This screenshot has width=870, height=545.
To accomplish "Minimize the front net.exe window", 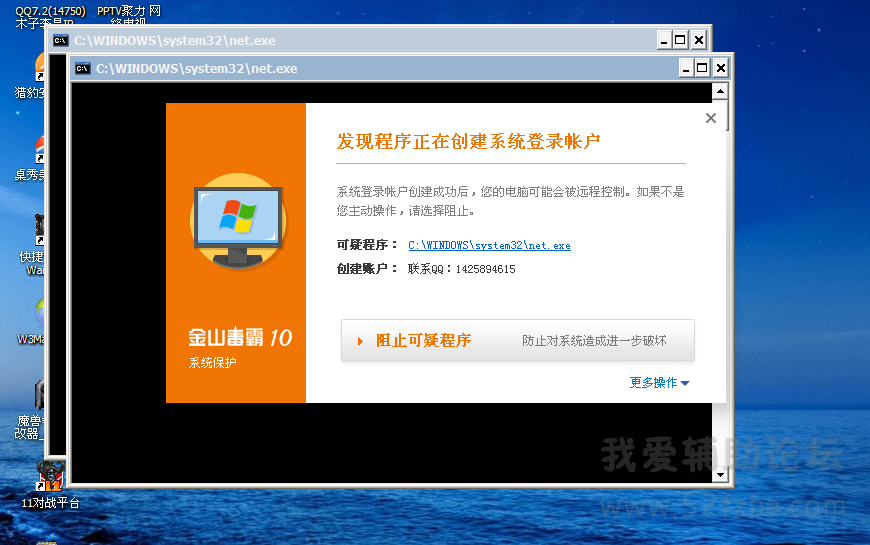I will click(686, 68).
